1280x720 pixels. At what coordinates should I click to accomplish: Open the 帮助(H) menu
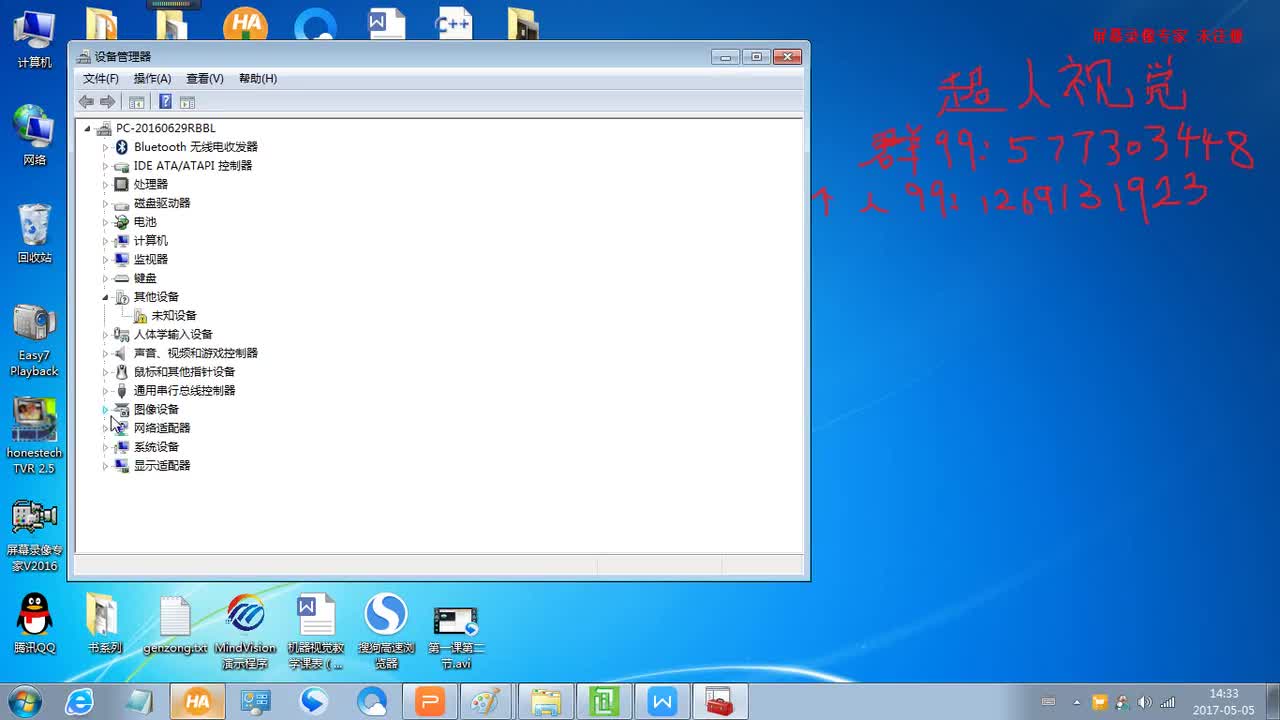258,78
